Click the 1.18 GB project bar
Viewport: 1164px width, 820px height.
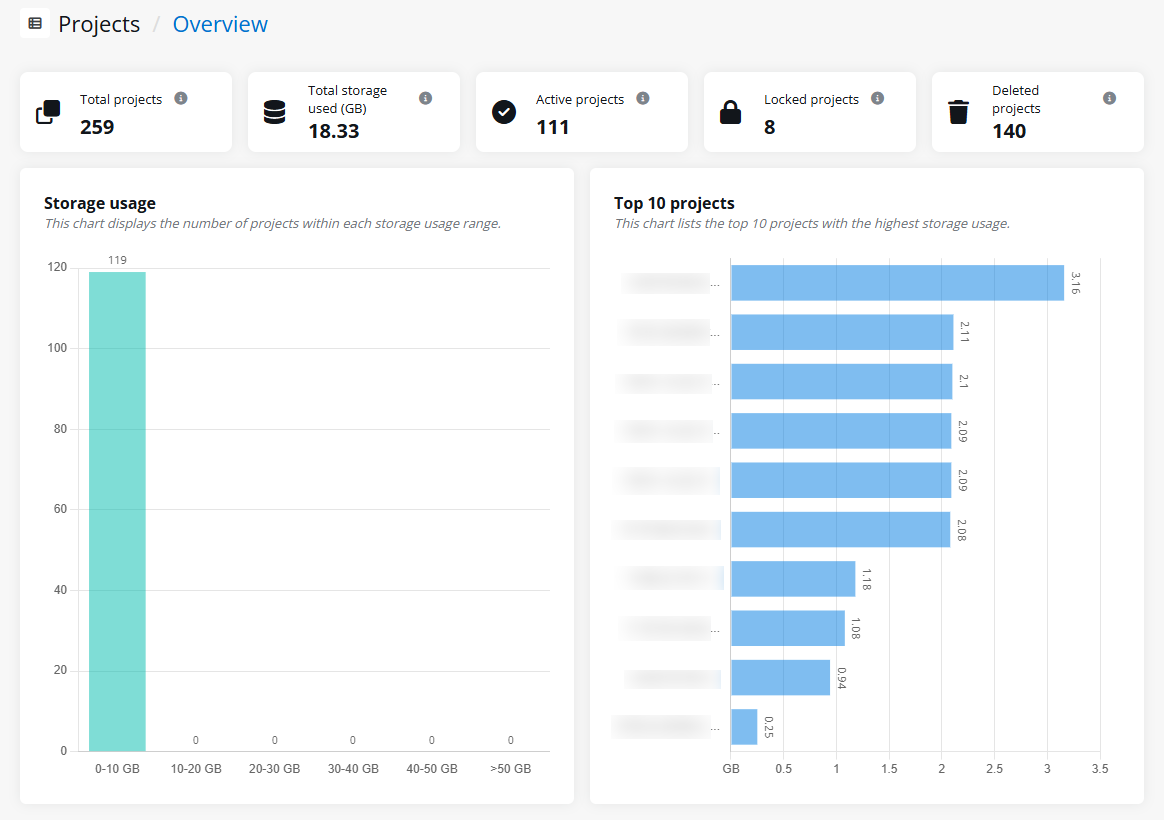tap(793, 579)
